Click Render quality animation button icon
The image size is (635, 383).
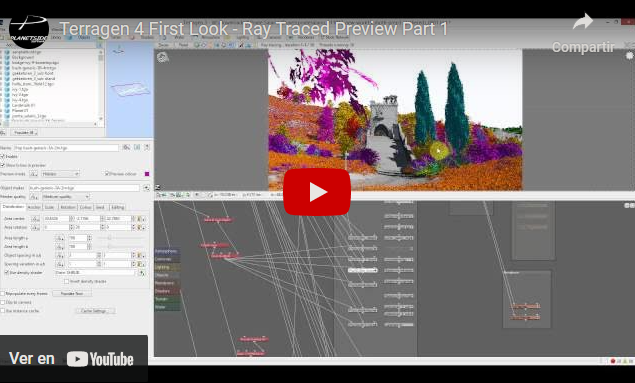(x=34, y=197)
